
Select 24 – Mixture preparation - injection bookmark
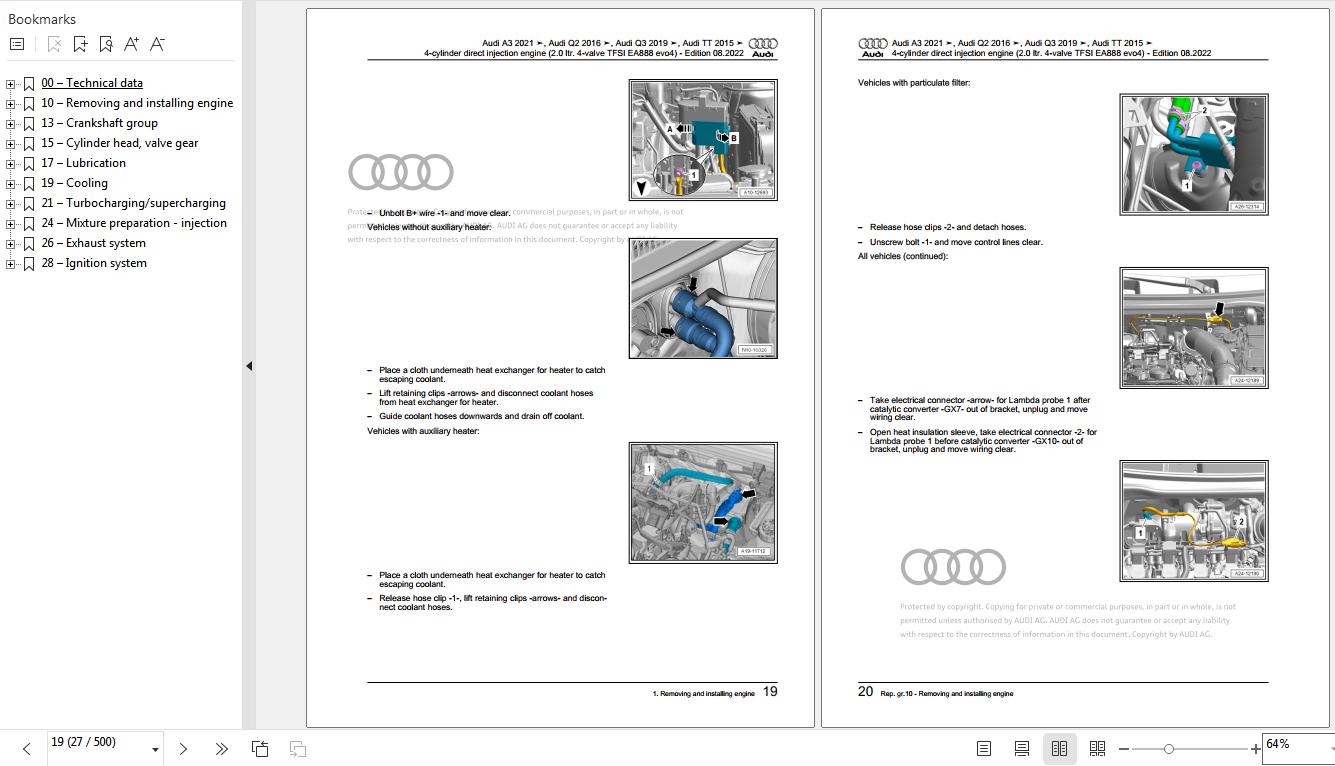click(134, 223)
